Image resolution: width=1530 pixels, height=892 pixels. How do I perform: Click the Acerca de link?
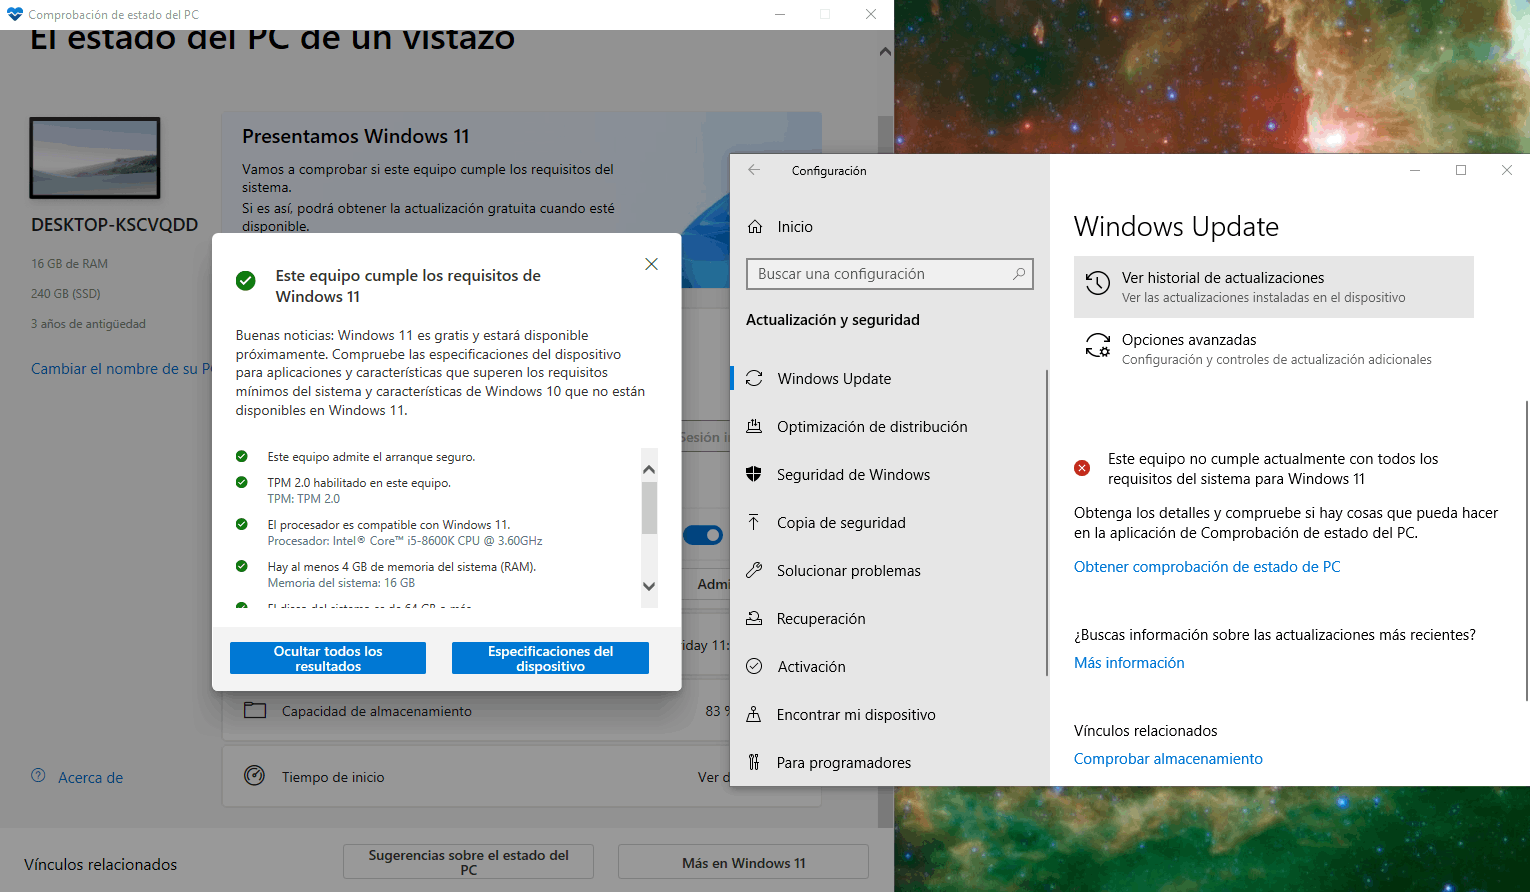click(90, 777)
